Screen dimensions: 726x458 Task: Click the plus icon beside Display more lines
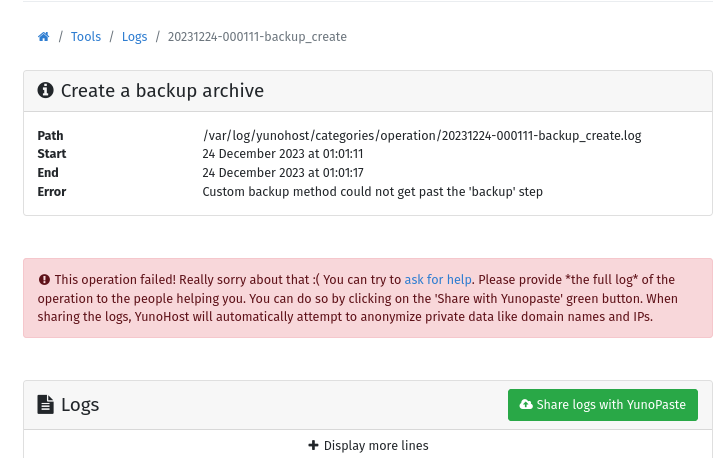313,445
